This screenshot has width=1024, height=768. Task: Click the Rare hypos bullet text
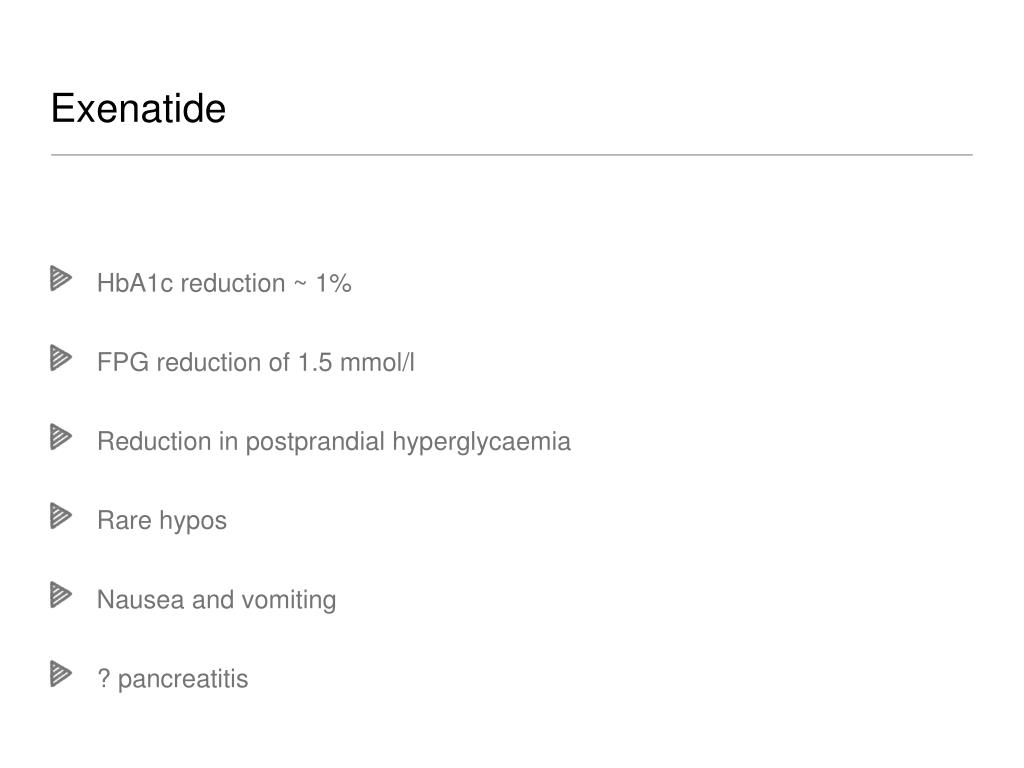tap(162, 521)
